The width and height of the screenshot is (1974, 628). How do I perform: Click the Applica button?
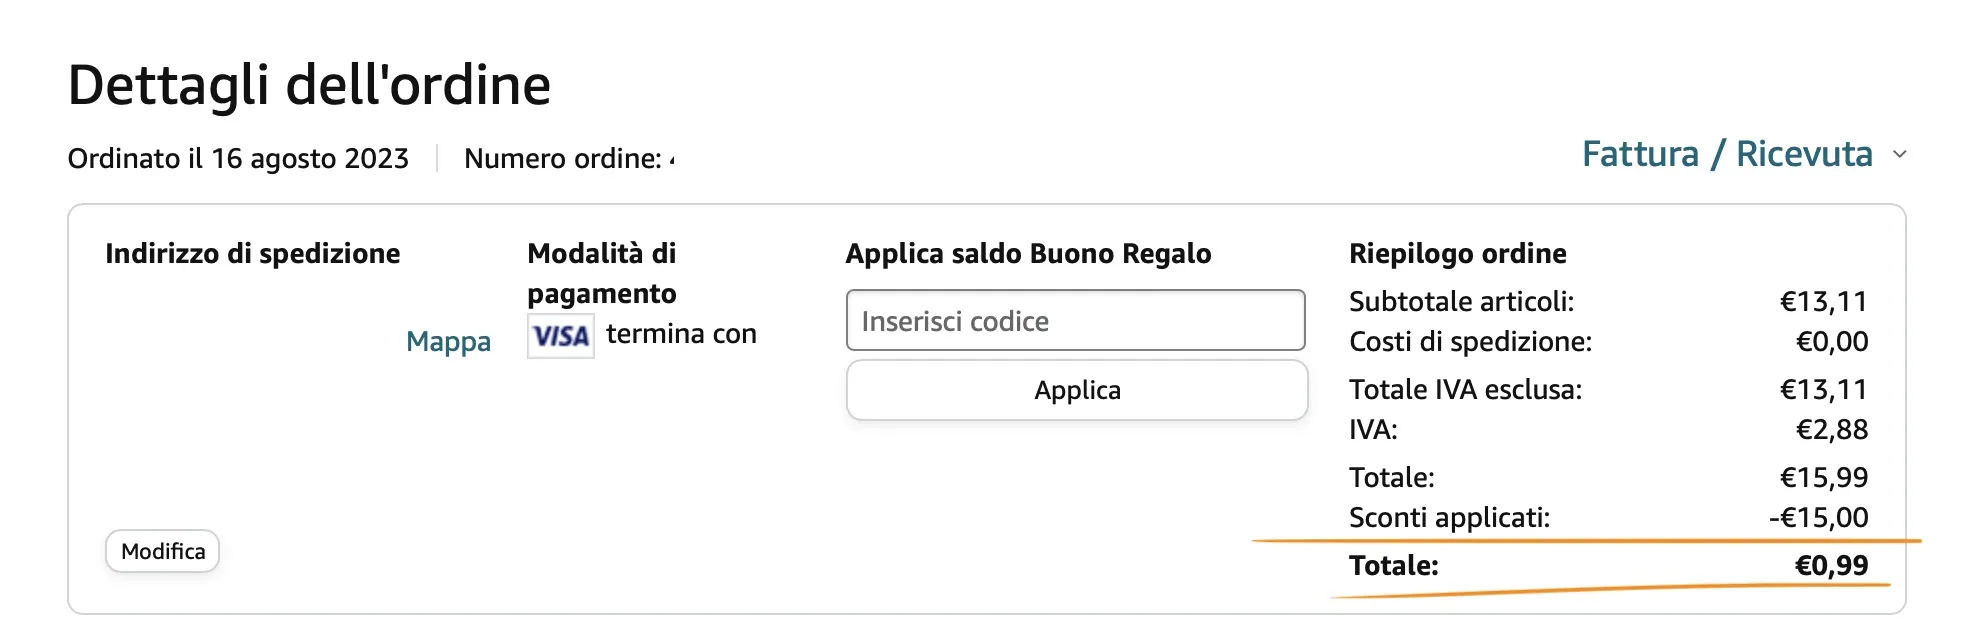[x=1075, y=390]
